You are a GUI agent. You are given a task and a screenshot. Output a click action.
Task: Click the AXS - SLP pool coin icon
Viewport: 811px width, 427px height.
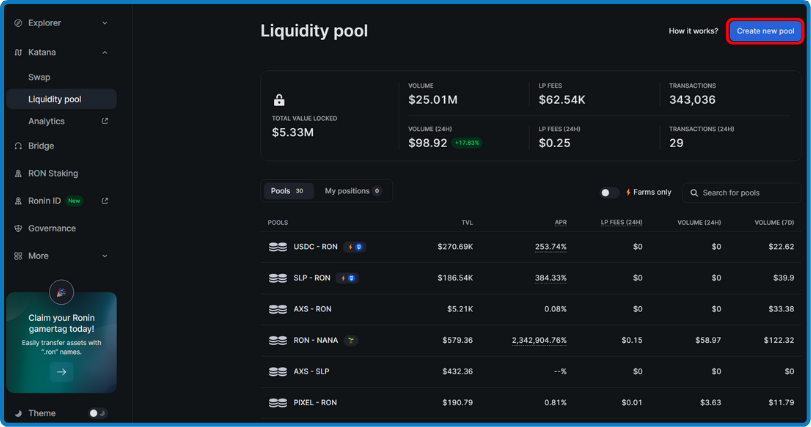coord(278,371)
